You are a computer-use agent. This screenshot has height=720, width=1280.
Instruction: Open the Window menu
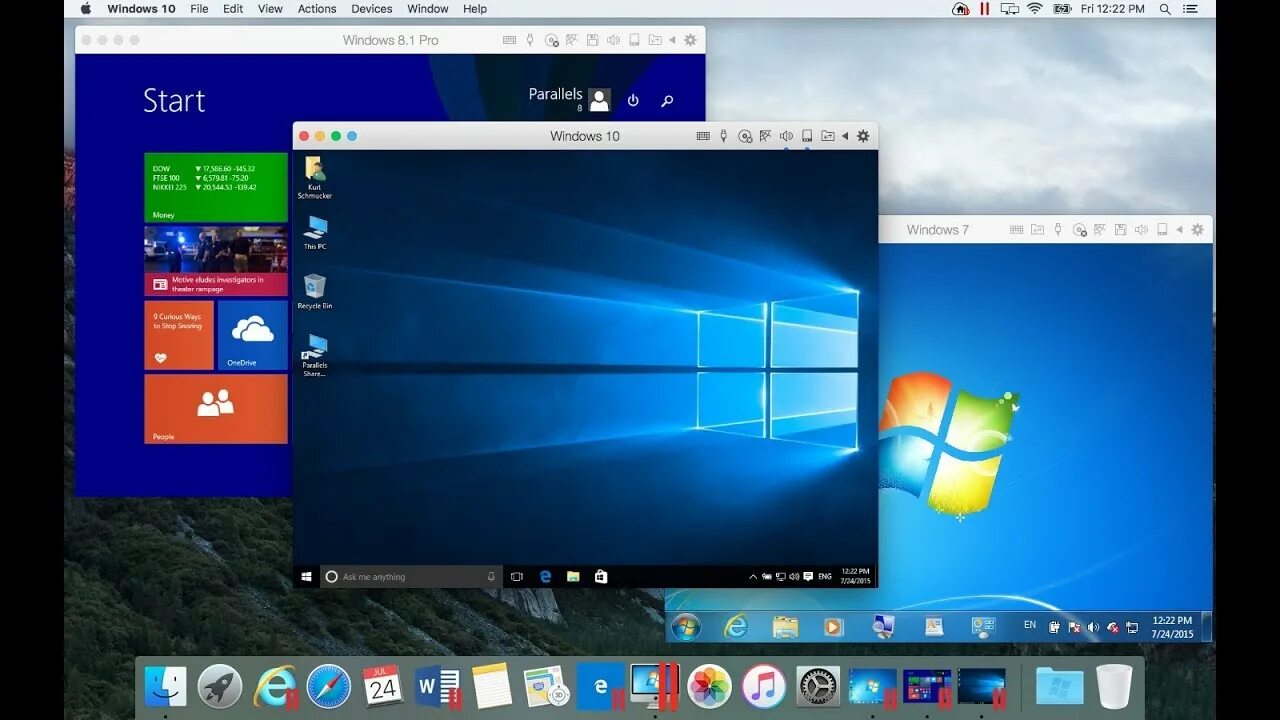point(428,9)
